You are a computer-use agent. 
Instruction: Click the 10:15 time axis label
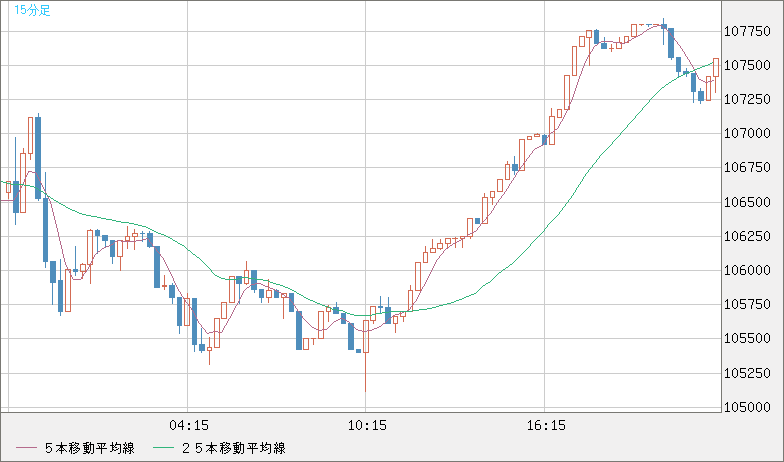367,426
